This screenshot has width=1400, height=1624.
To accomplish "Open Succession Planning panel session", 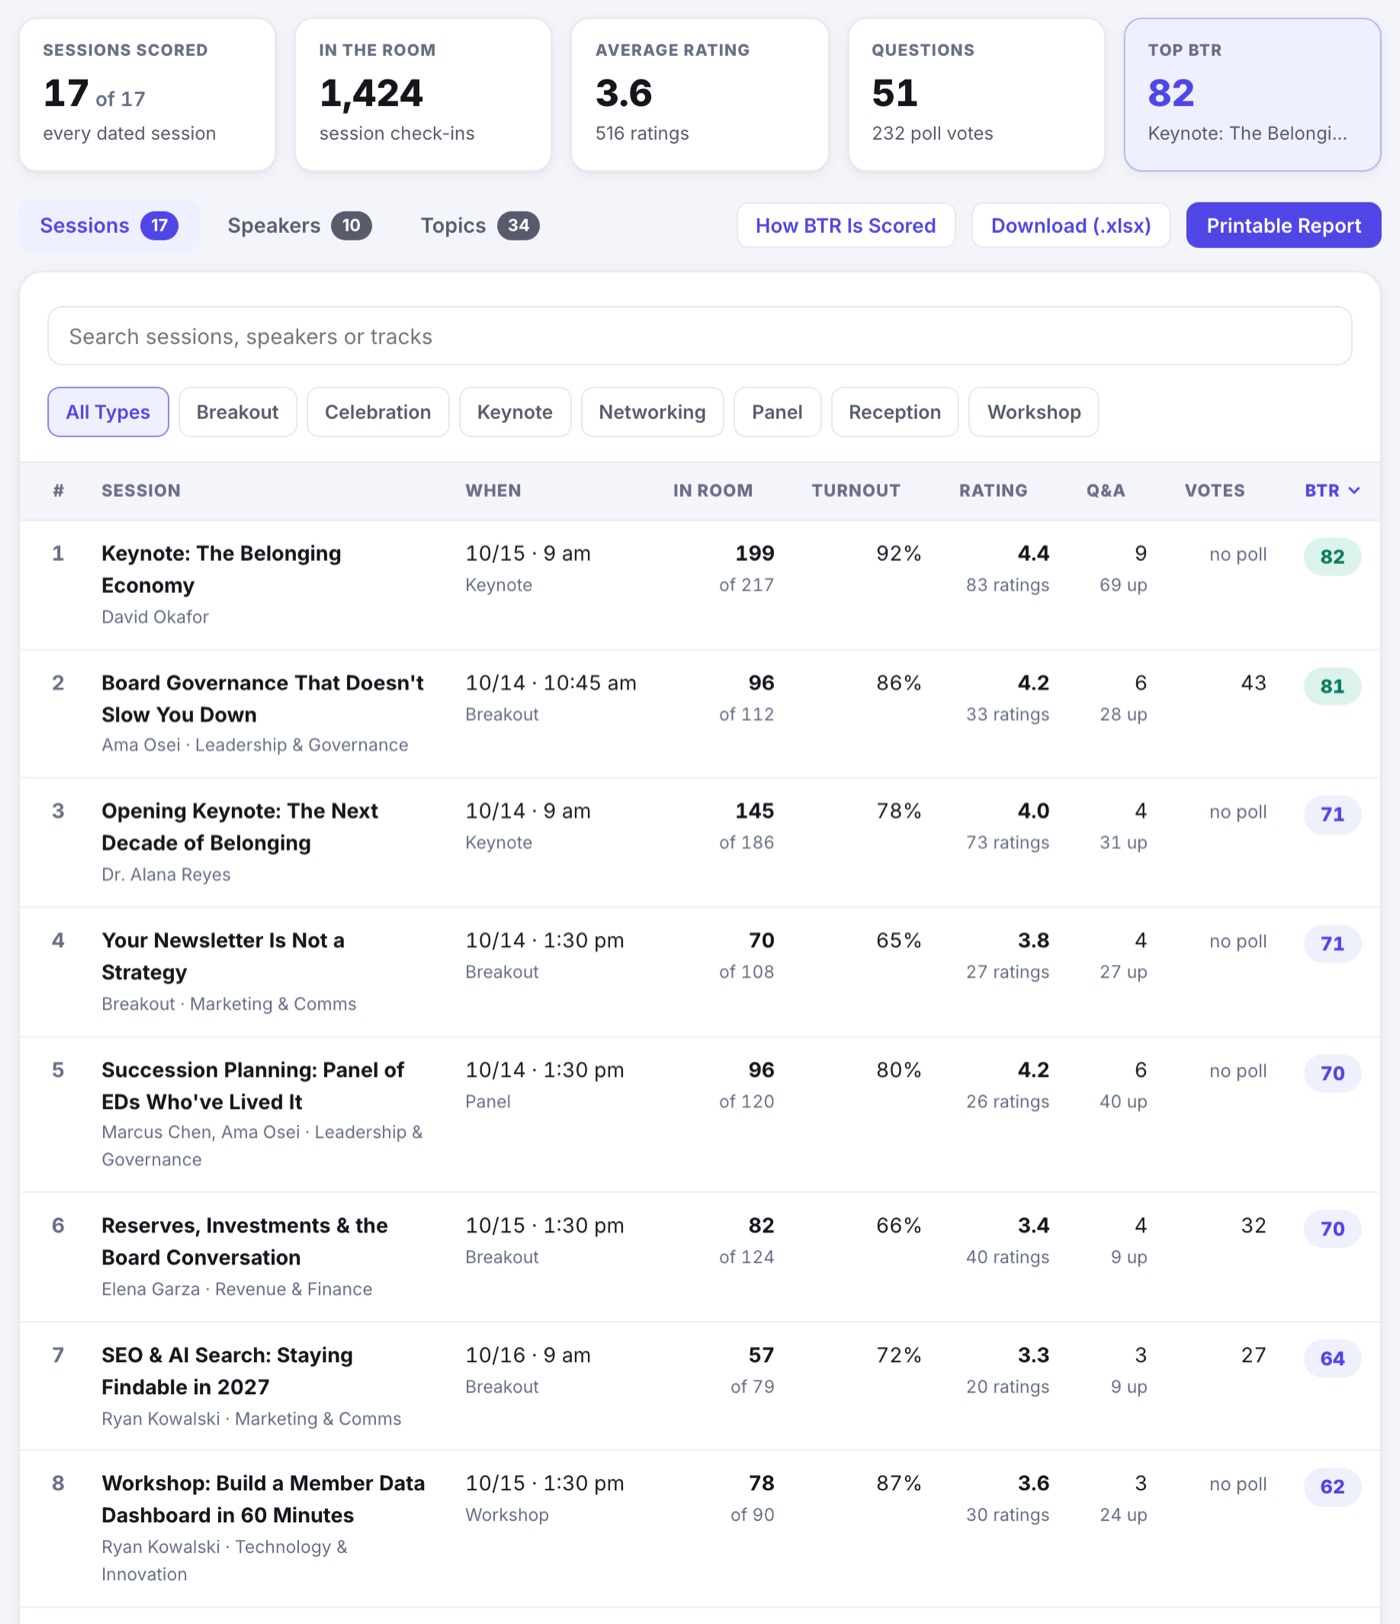I will [253, 1086].
